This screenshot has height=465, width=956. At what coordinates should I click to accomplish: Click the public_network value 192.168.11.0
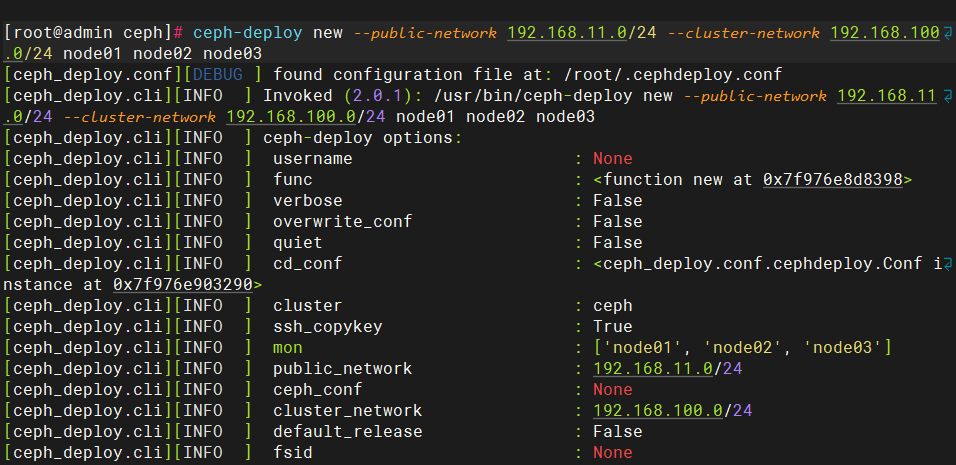tap(652, 368)
